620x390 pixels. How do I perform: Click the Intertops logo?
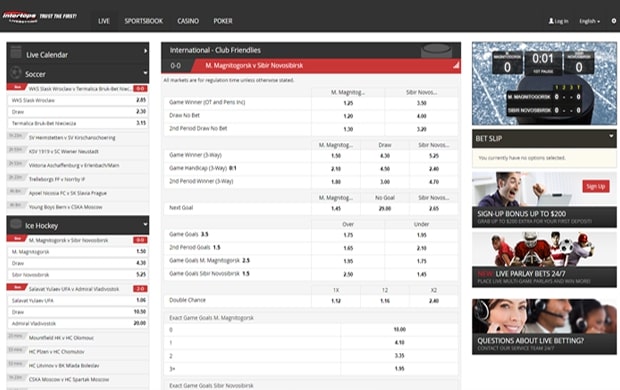click(x=21, y=17)
